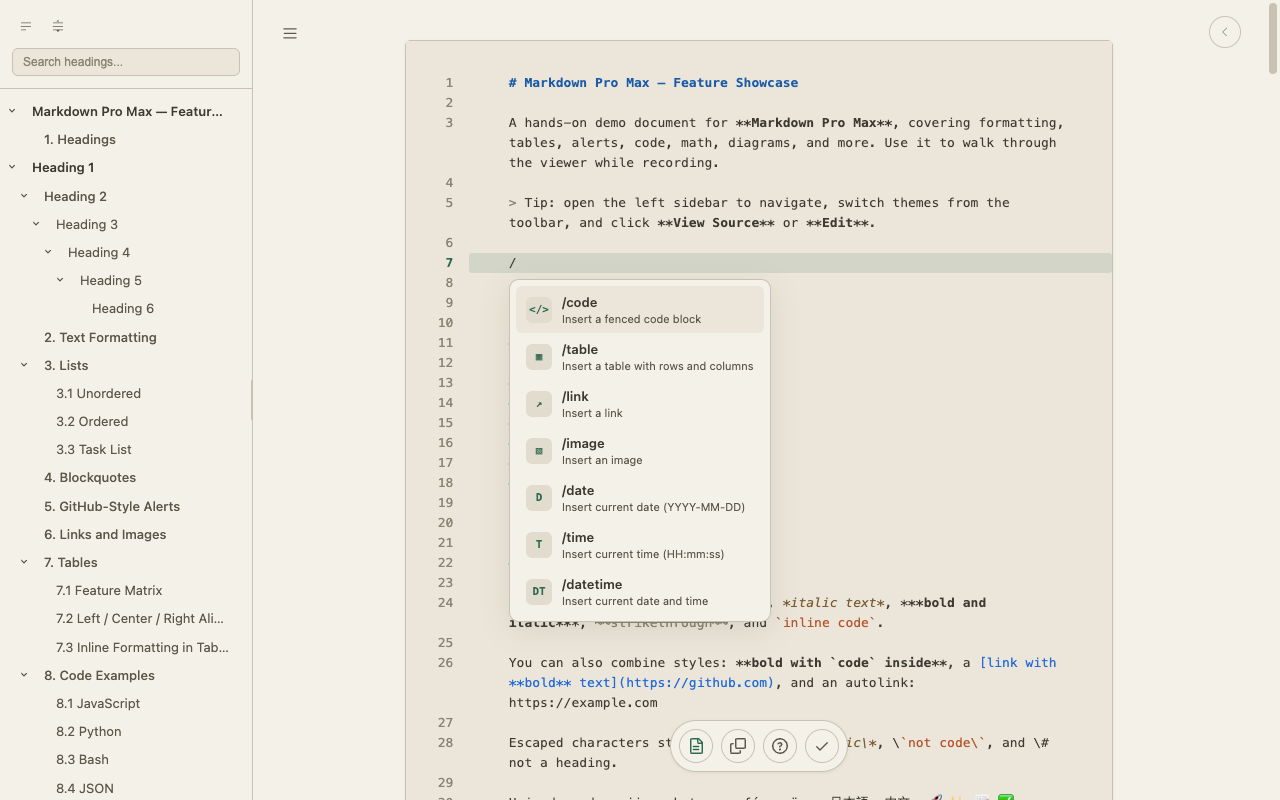The image size is (1280, 800).
Task: Click the arrow icon beside /link
Action: [x=539, y=404]
